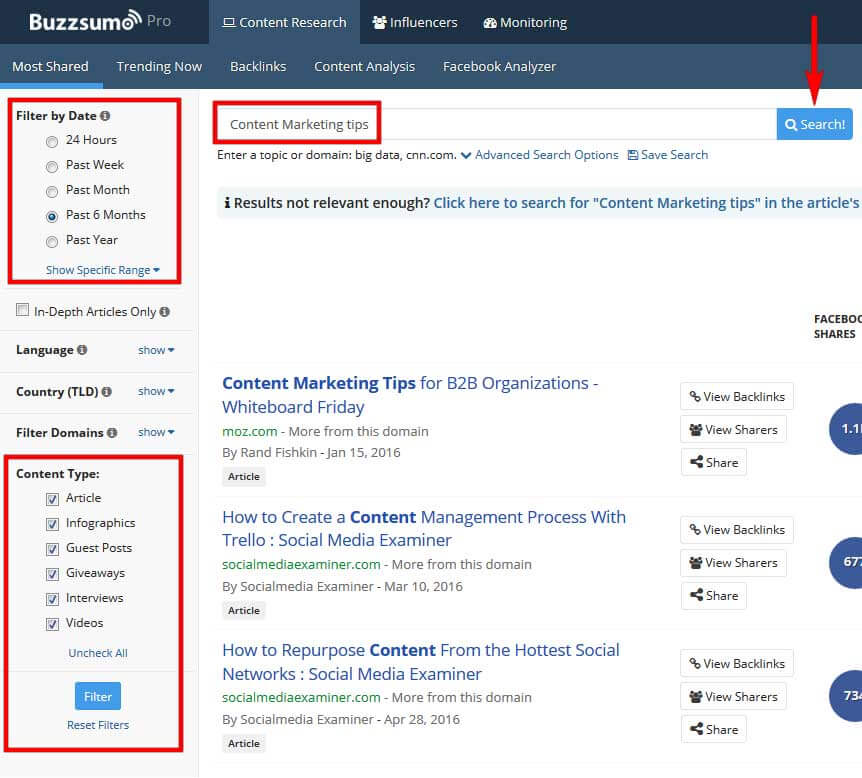Screen dimensions: 862x778
Task: Uncheck the Article content type
Action: (x=52, y=499)
